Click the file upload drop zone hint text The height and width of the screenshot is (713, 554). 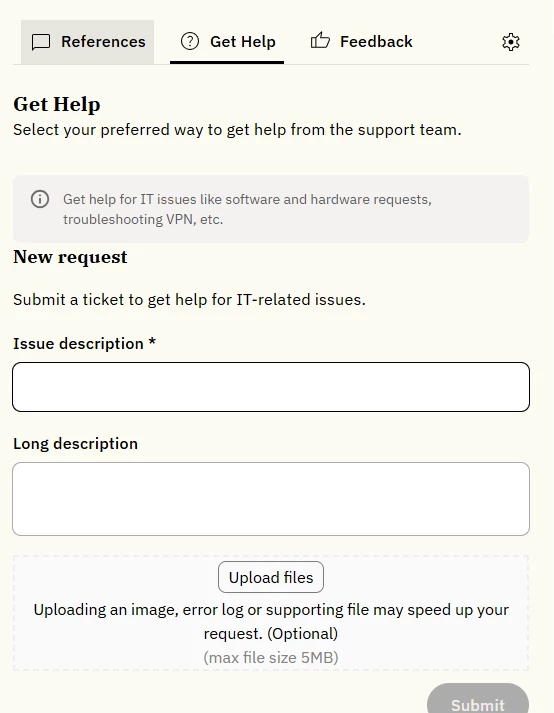(271, 621)
